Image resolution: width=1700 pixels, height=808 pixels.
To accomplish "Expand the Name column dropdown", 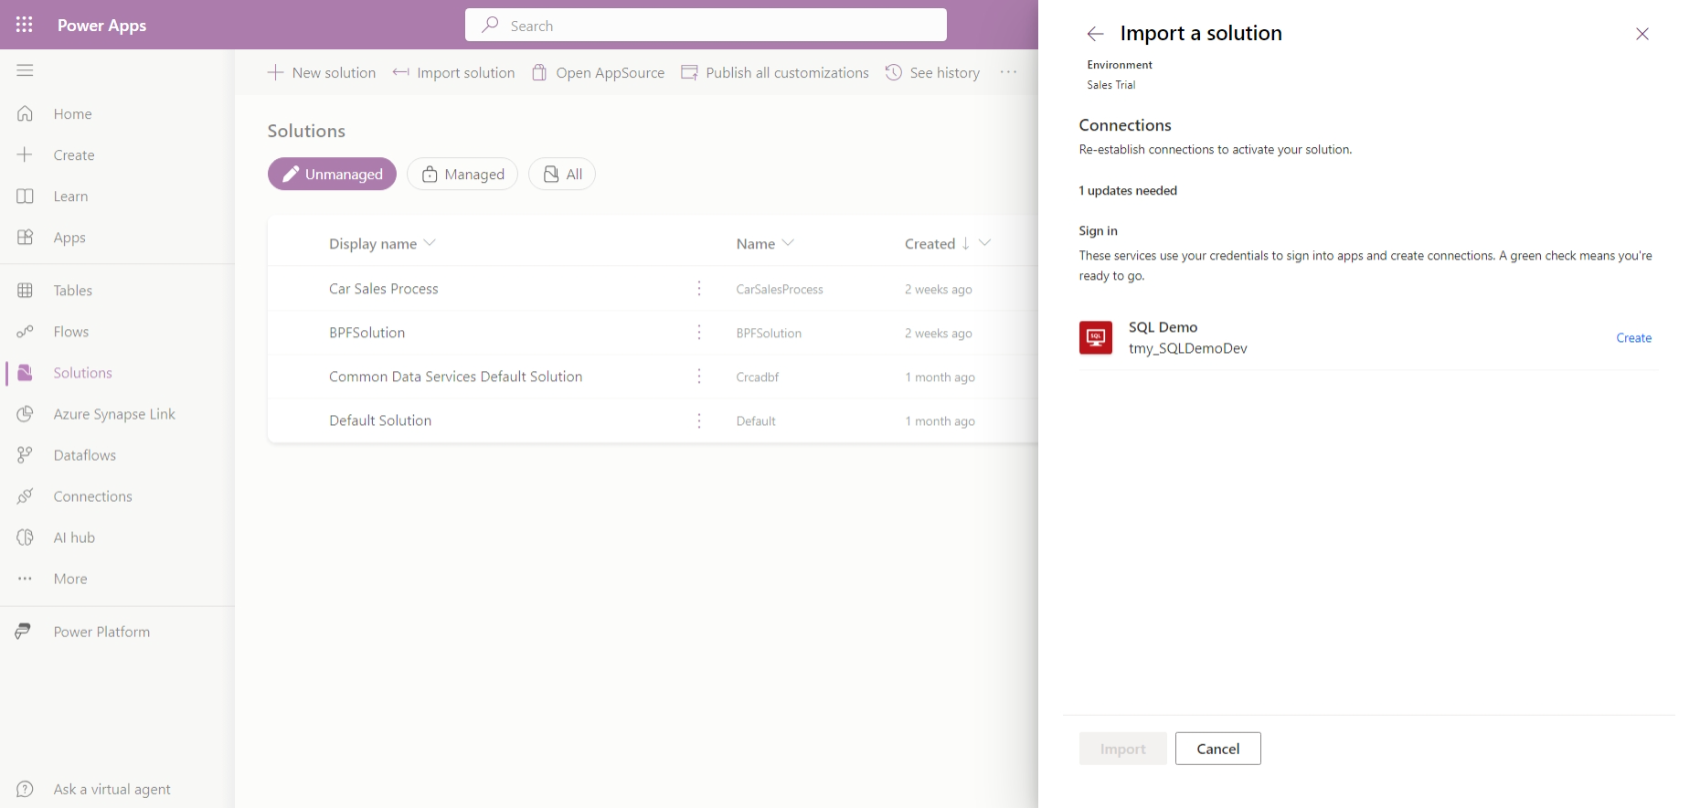I will (x=788, y=243).
